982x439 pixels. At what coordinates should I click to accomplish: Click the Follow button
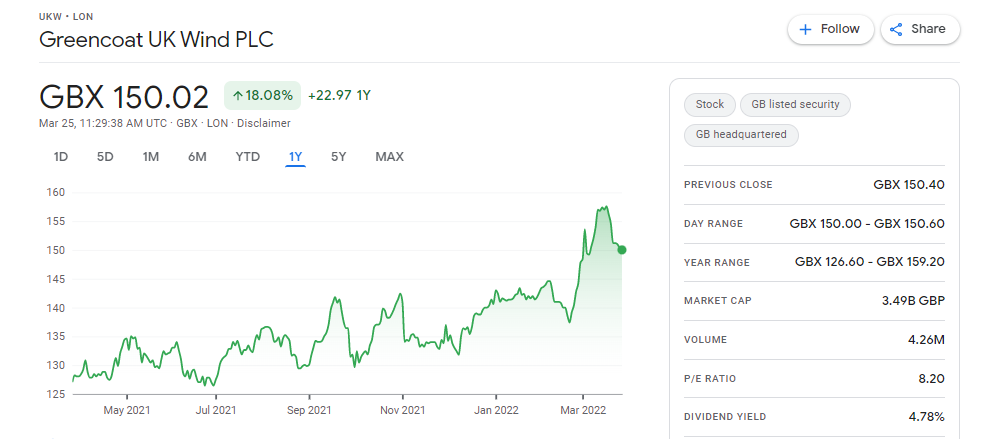point(830,29)
